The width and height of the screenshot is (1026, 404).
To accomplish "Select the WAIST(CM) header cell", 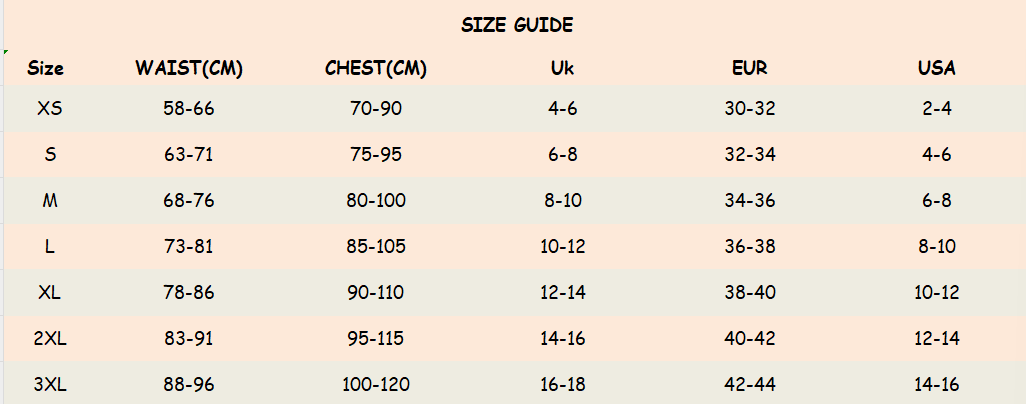I will point(189,69).
